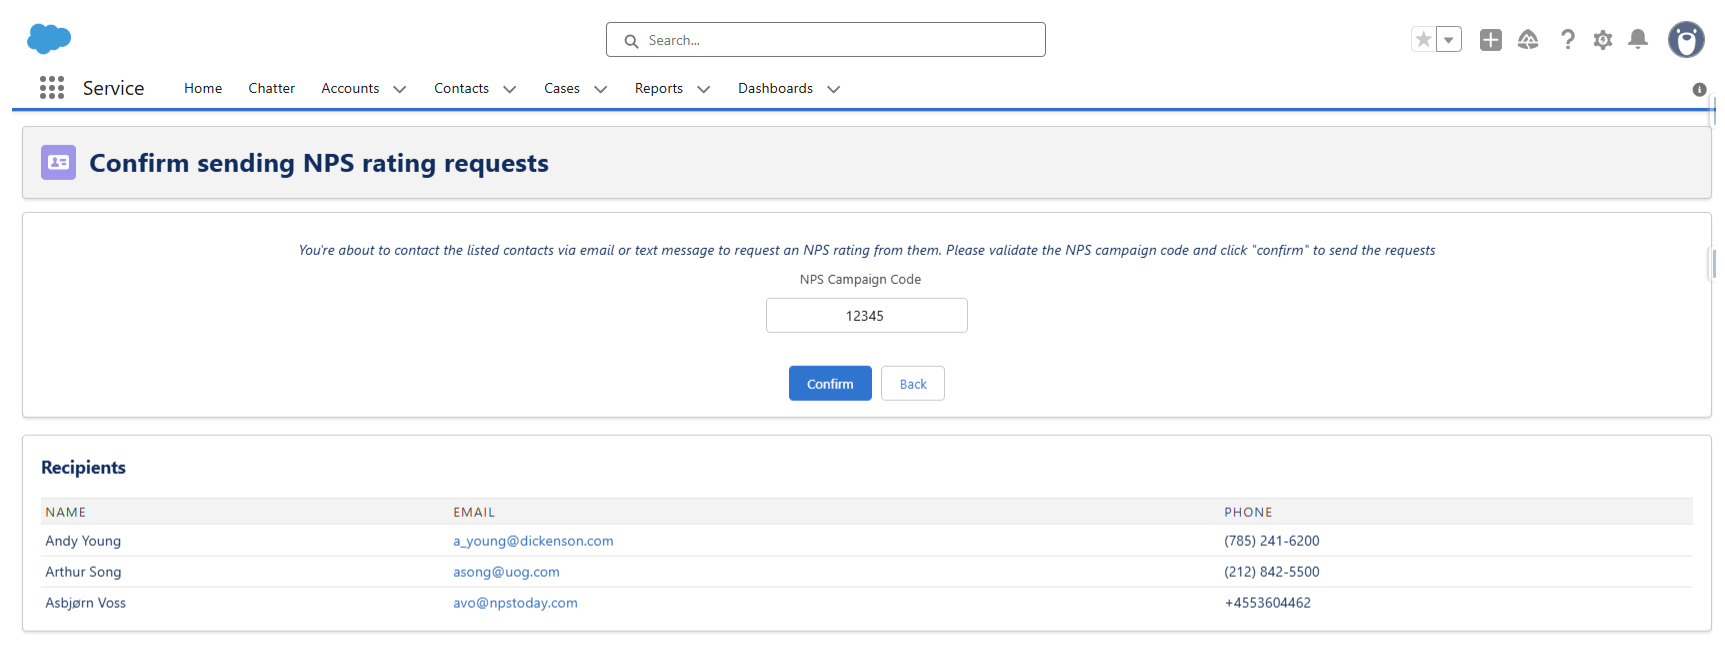Viewport: 1725px width, 647px height.
Task: Open the App Launcher grid icon
Action: pos(52,88)
